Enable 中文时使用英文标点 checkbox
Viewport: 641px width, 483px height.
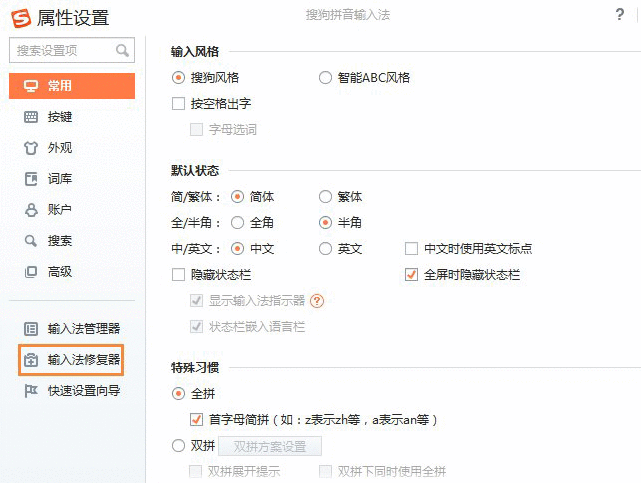click(411, 249)
